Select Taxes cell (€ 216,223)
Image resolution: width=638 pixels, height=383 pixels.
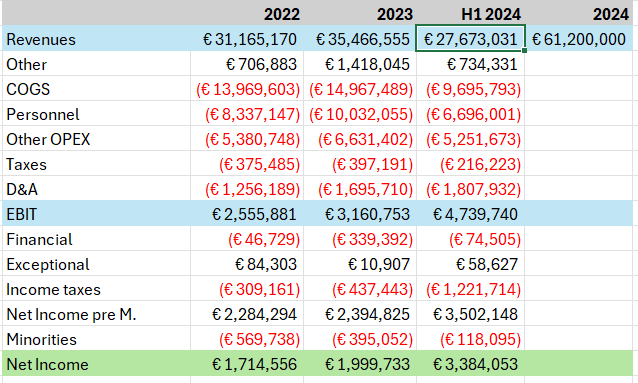[x=470, y=164]
